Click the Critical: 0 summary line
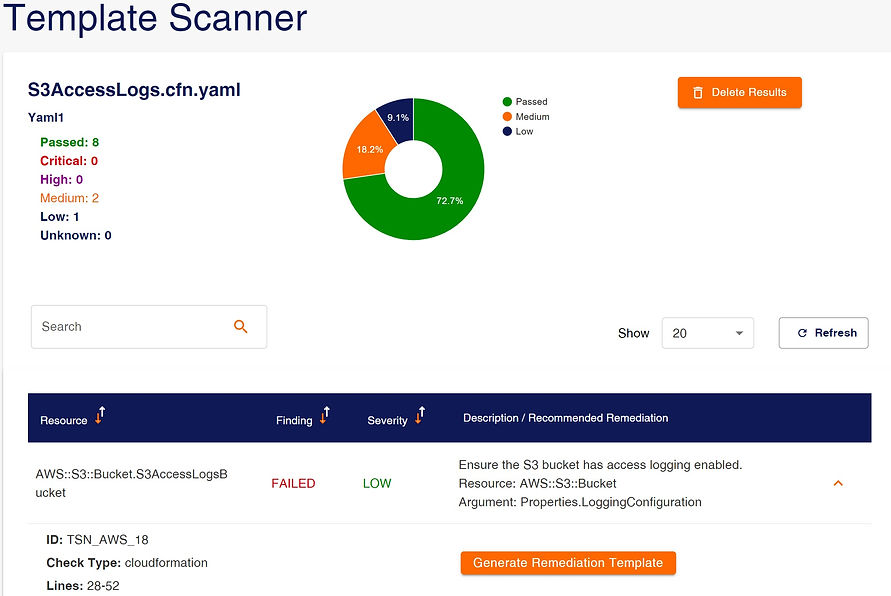The height and width of the screenshot is (596, 891). (69, 161)
